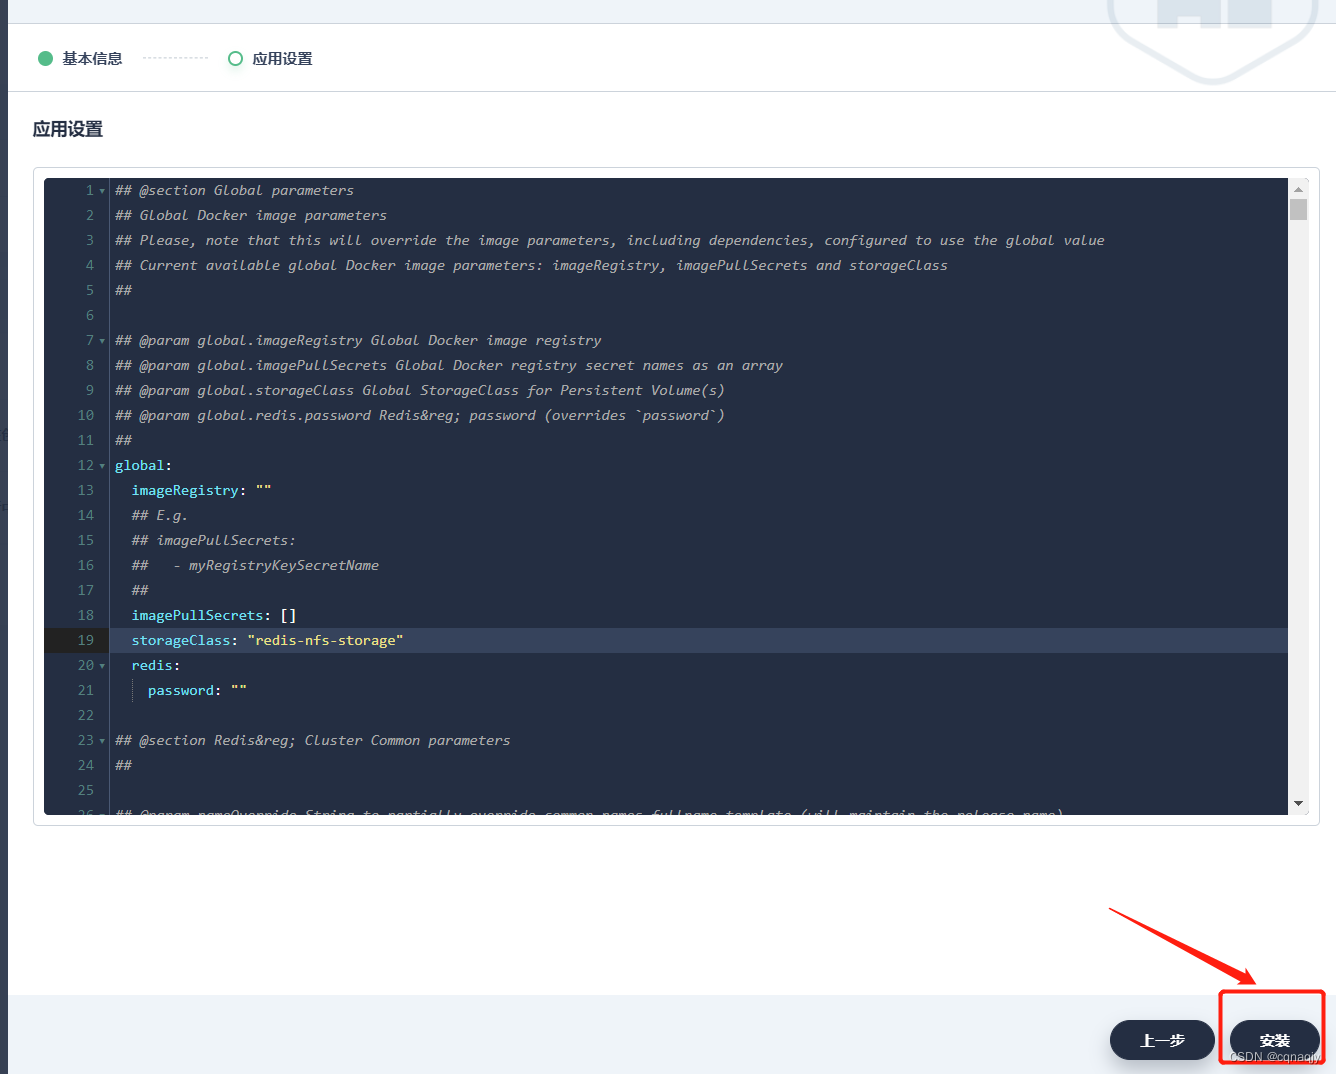
Task: Collapse the code fold at line 7
Action: (102, 341)
